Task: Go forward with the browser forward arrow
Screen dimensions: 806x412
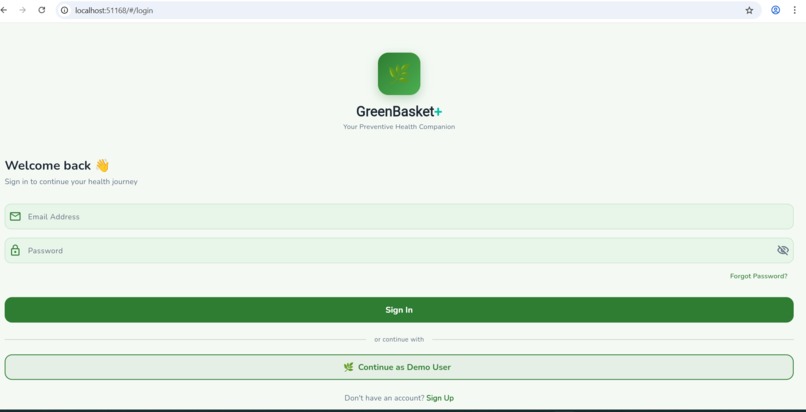Action: coord(23,10)
